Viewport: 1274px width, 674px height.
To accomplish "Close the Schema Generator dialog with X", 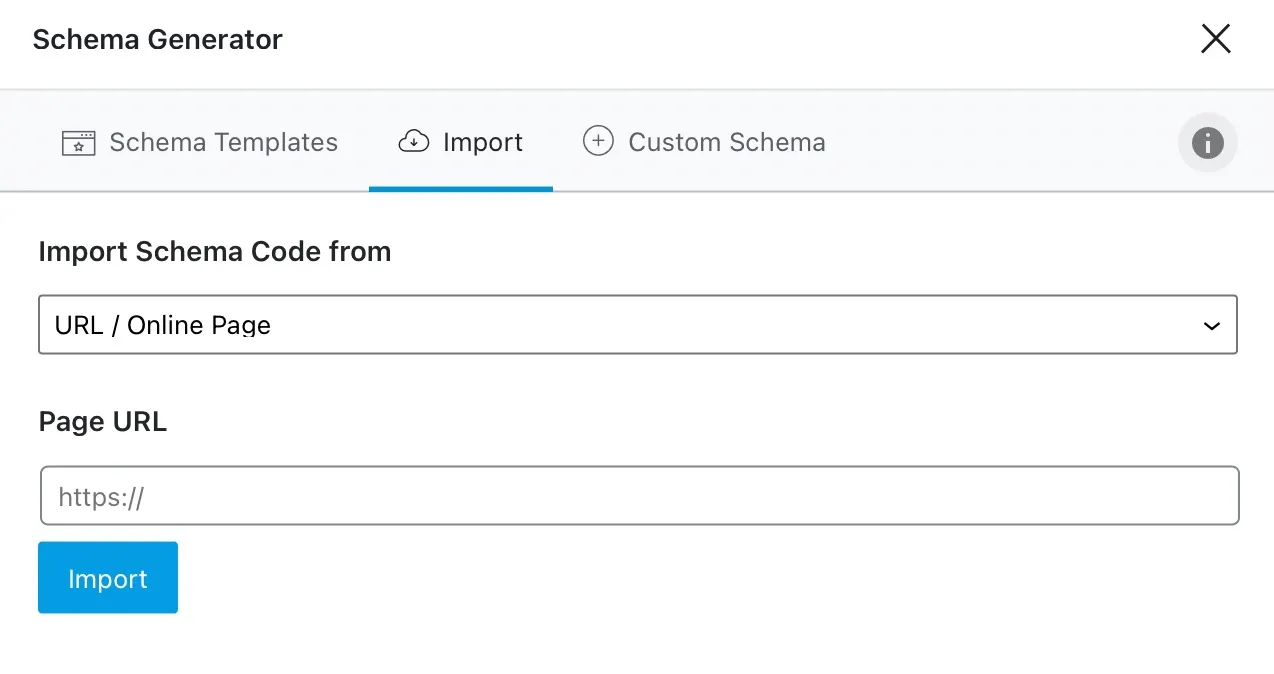I will [1215, 39].
